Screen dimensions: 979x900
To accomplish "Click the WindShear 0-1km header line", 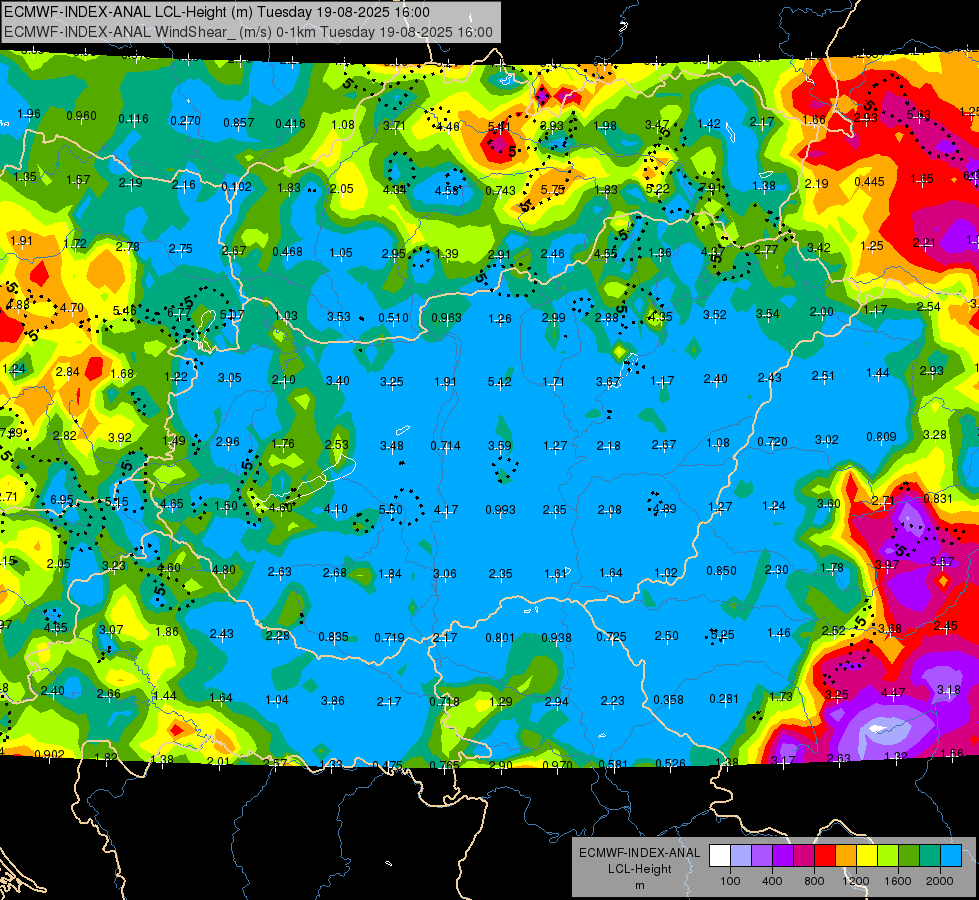I will coord(248,32).
